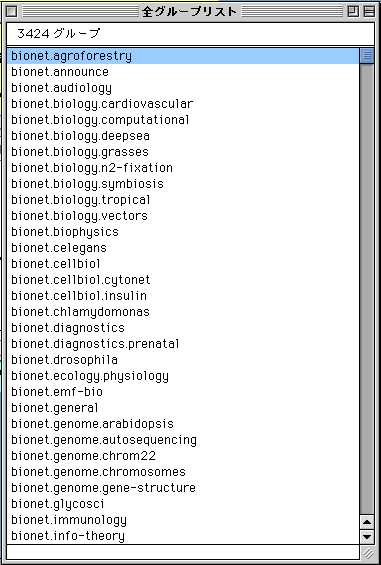This screenshot has width=381, height=565.
Task: Choose bionet.genome.chrom22 entry
Action: pyautogui.click(x=183, y=456)
